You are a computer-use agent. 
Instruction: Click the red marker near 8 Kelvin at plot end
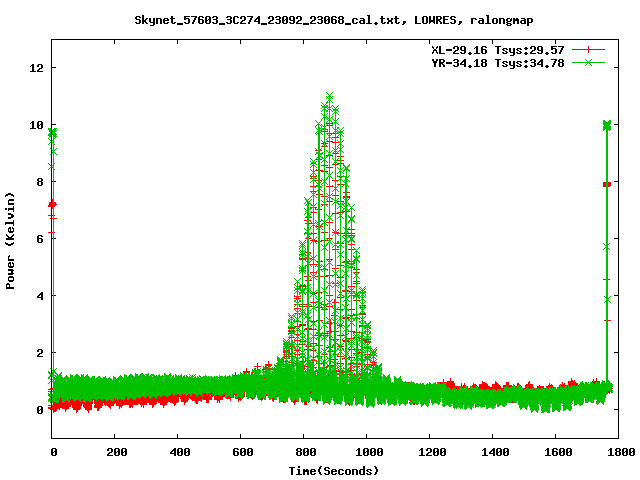pos(607,184)
